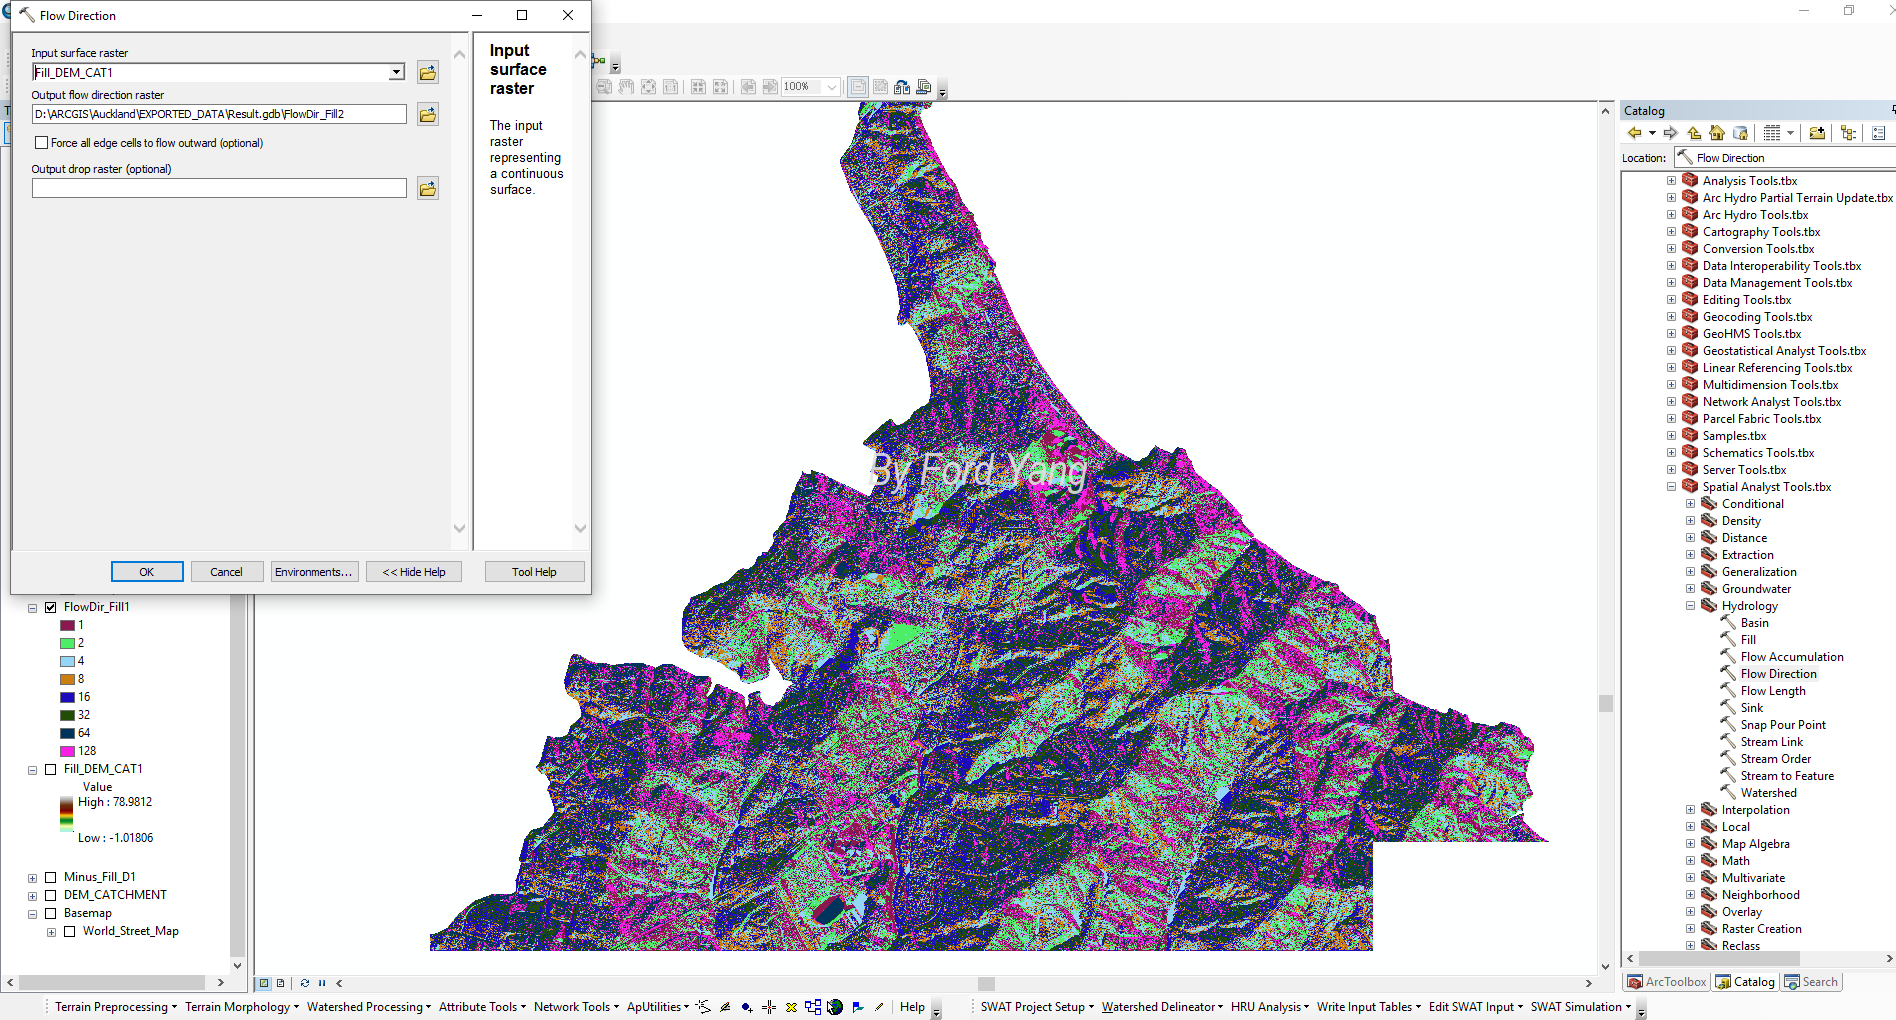Uncheck the FlowDir_Fill1 layer visibility
This screenshot has height=1020, width=1896.
(51, 607)
